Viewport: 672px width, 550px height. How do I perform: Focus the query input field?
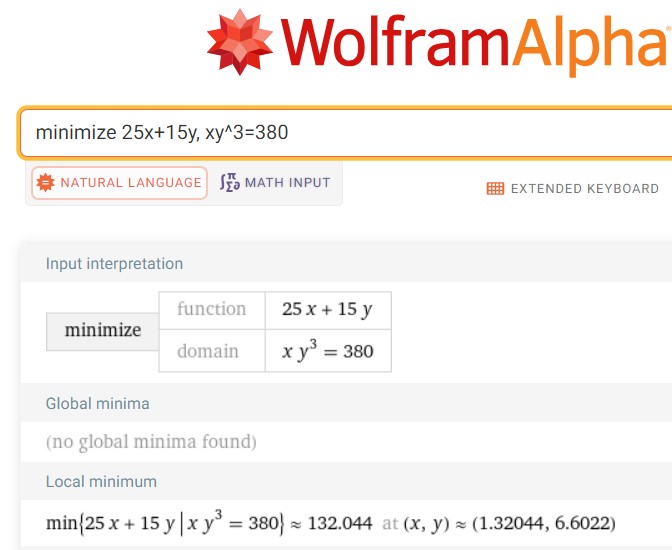(x=345, y=132)
